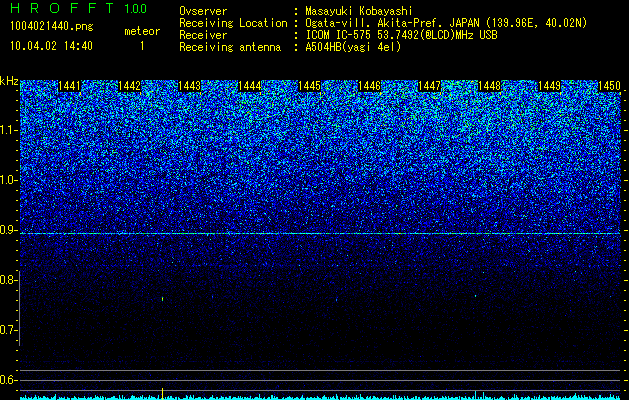Click the meteor echo spot near 1442
Image resolution: width=629 pixels, height=400 pixels.
click(162, 299)
